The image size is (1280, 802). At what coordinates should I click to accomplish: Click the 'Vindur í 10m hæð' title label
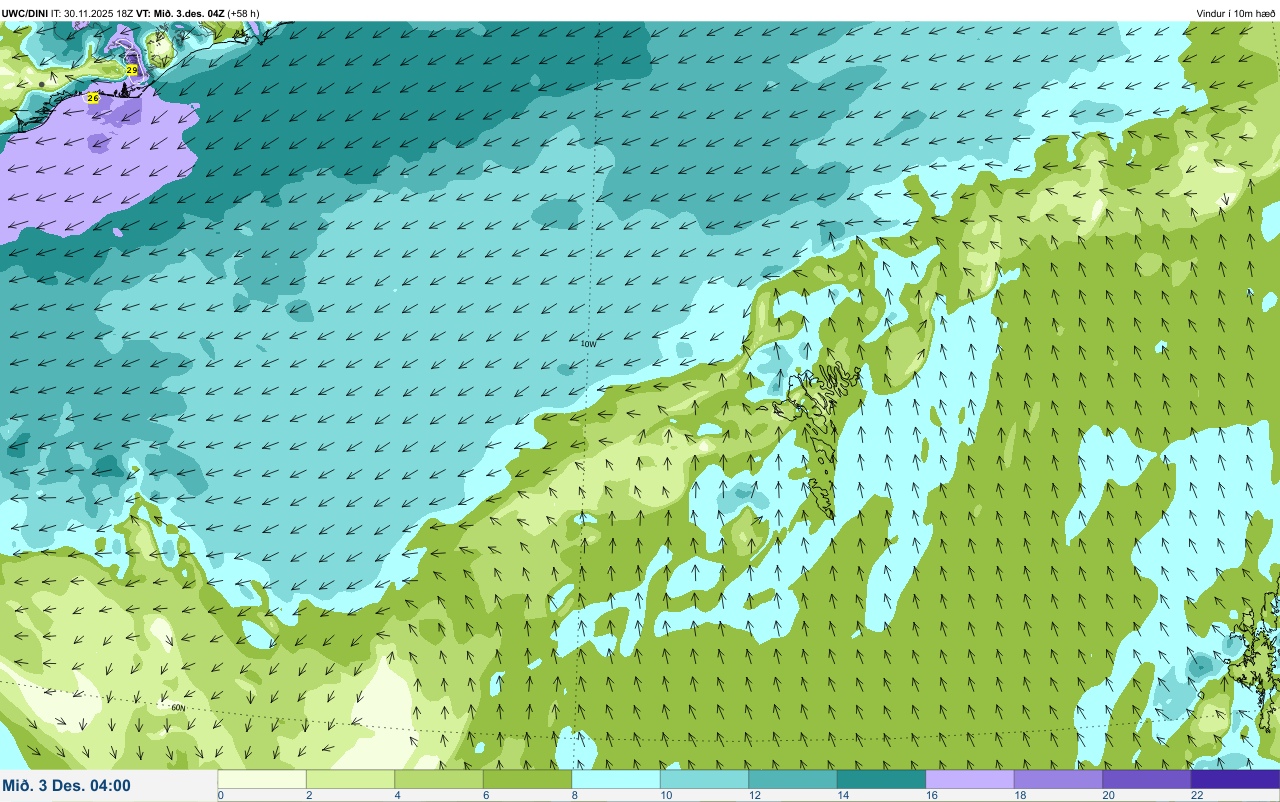coord(1235,13)
